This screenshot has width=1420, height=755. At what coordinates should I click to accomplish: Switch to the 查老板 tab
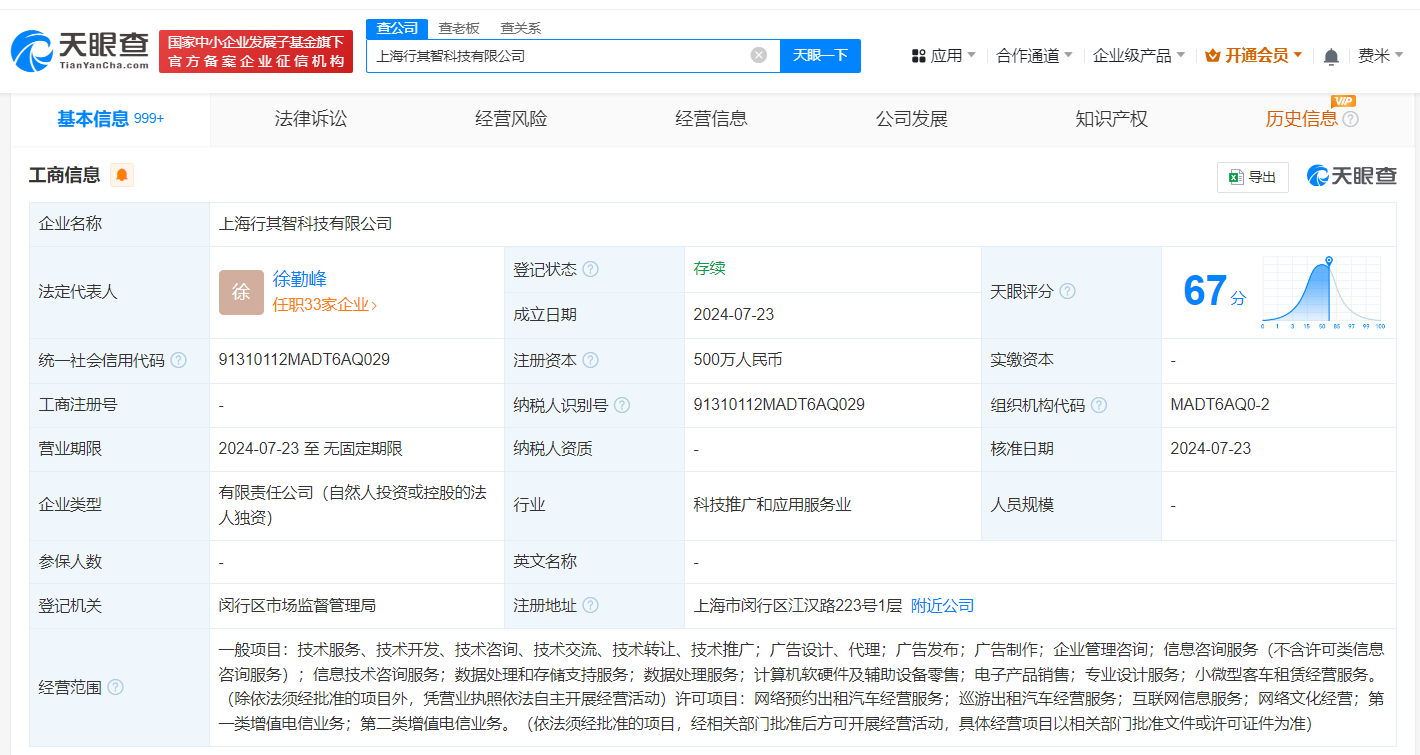[x=457, y=28]
